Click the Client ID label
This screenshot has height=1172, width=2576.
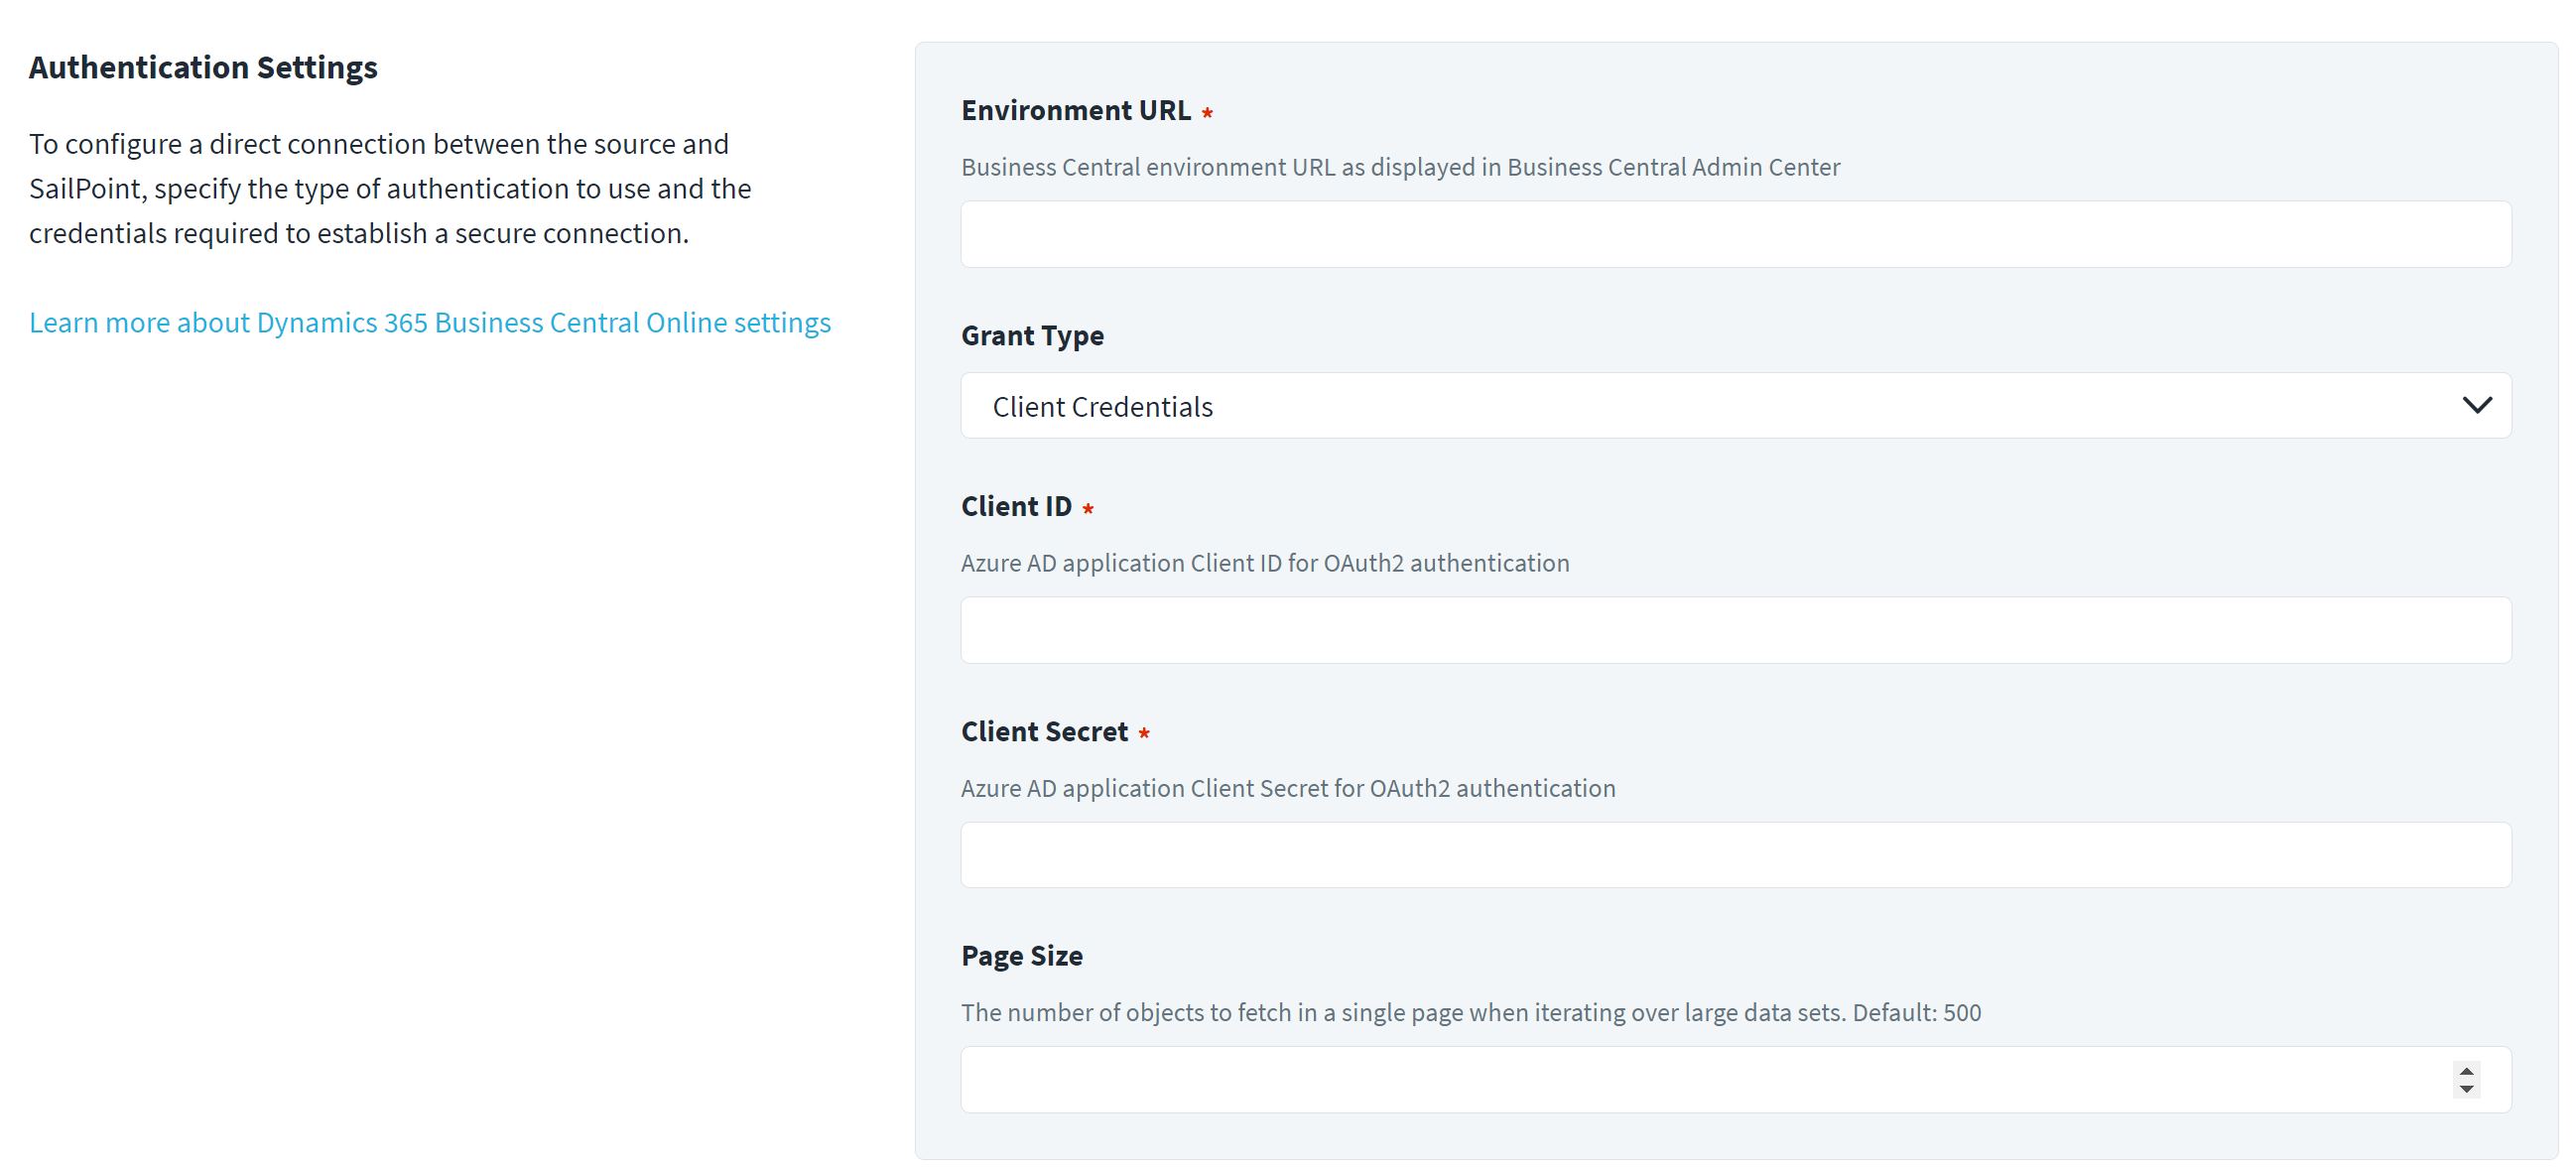(x=1016, y=506)
